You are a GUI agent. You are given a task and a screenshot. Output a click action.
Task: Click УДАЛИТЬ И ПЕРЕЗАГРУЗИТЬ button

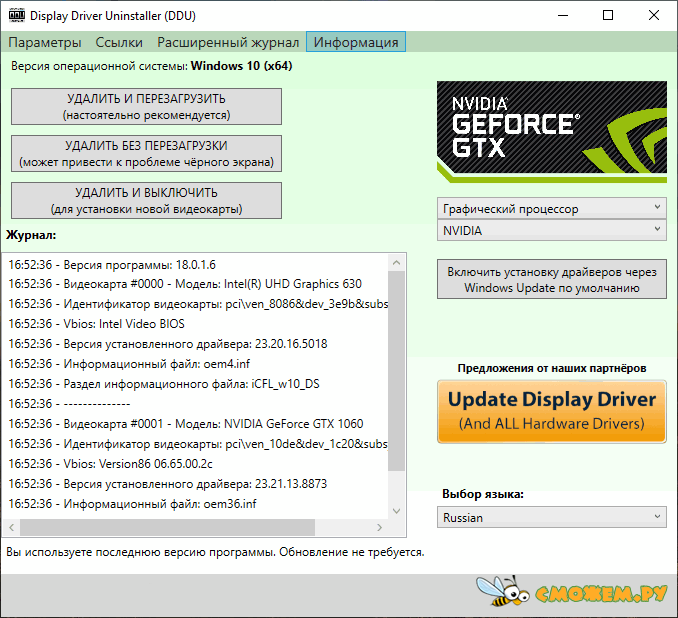(146, 107)
